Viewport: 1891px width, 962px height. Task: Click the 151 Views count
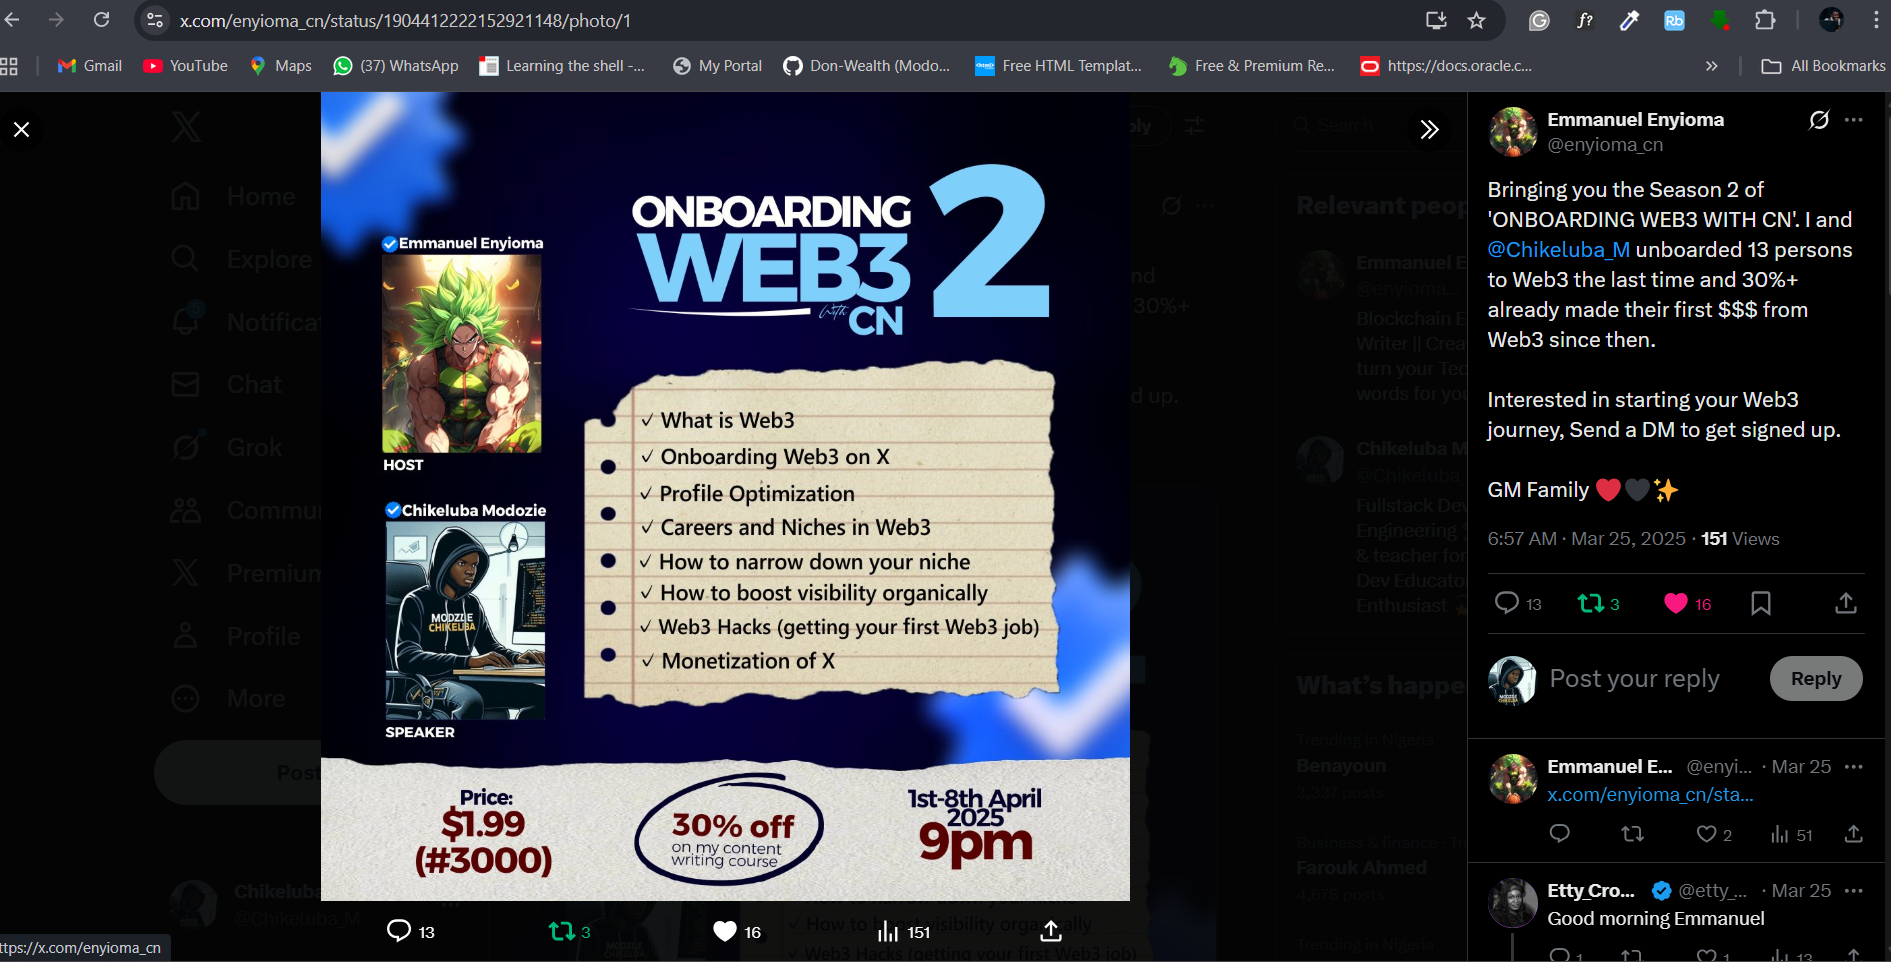(x=1740, y=539)
